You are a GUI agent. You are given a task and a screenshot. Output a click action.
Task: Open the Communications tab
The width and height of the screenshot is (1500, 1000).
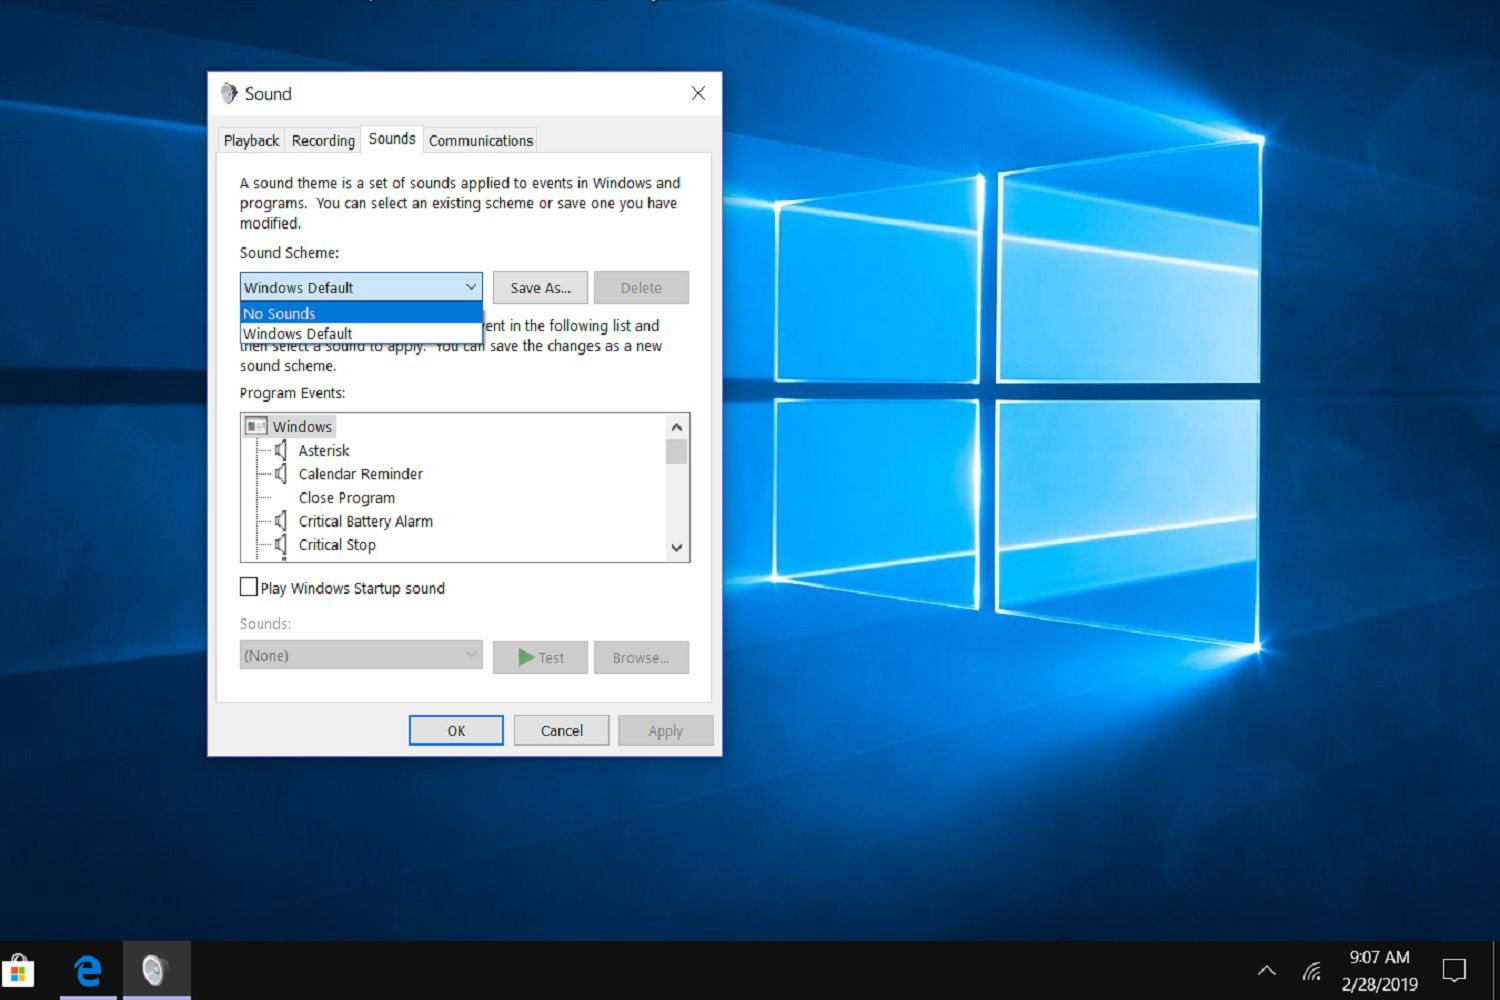click(481, 141)
